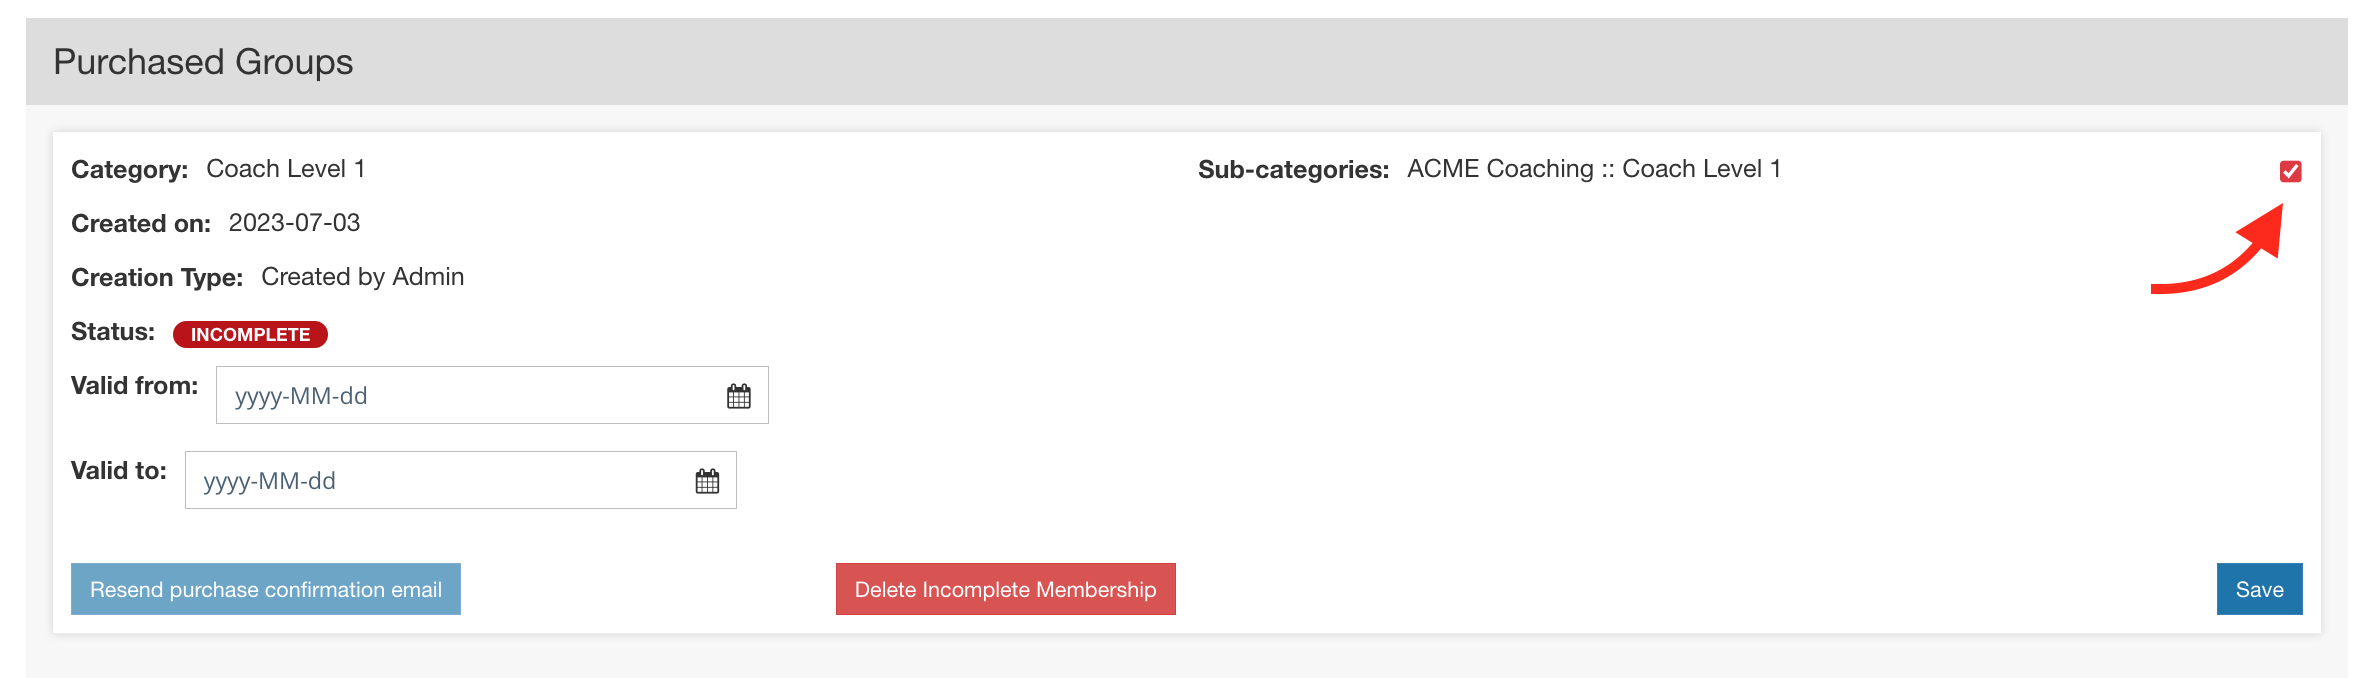Resend purchase confirmation email
Screen dimensions: 2372x678
point(265,589)
